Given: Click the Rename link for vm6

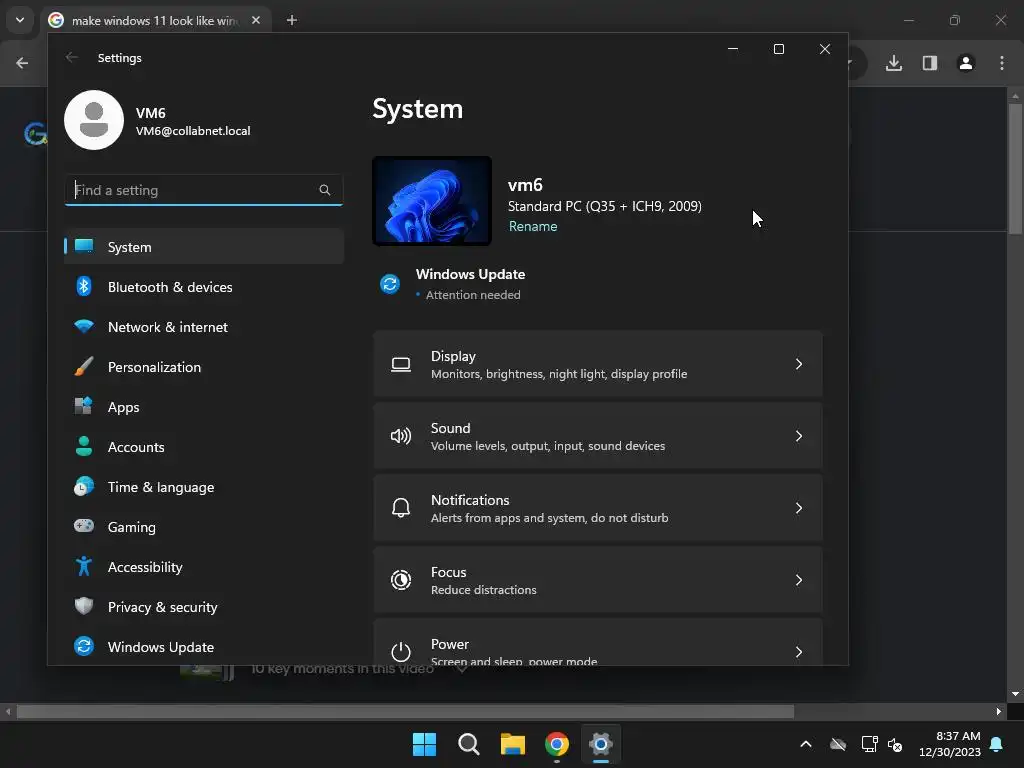Looking at the screenshot, I should 533,226.
